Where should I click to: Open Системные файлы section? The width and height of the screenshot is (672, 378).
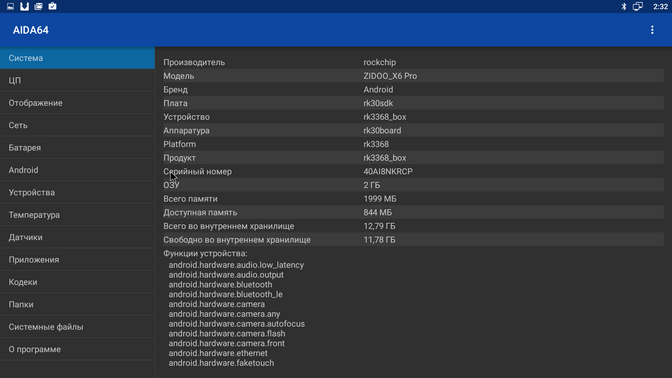pyautogui.click(x=77, y=327)
